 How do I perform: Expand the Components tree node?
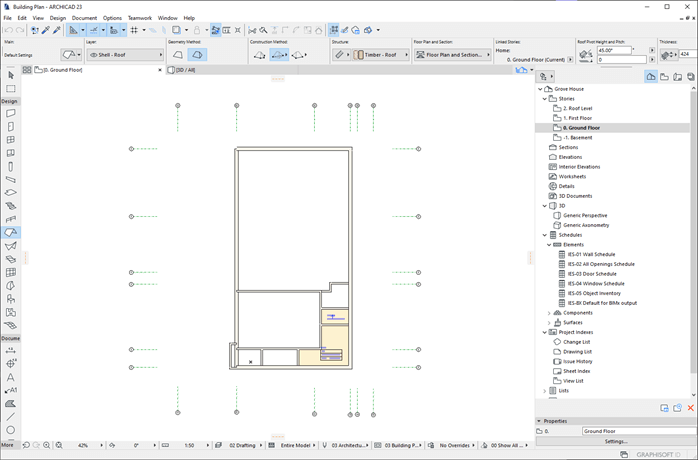(x=549, y=313)
